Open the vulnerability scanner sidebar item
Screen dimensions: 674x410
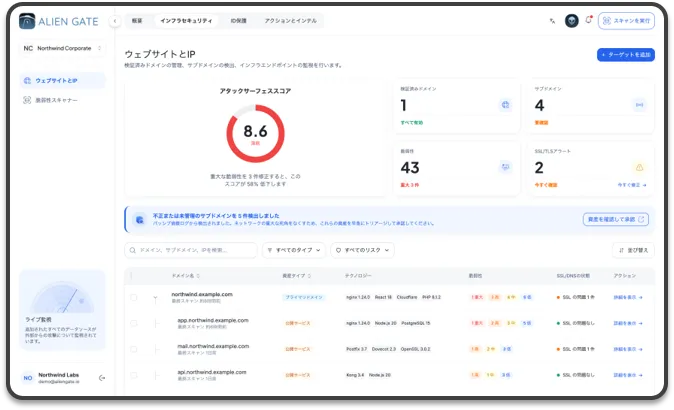(62, 100)
